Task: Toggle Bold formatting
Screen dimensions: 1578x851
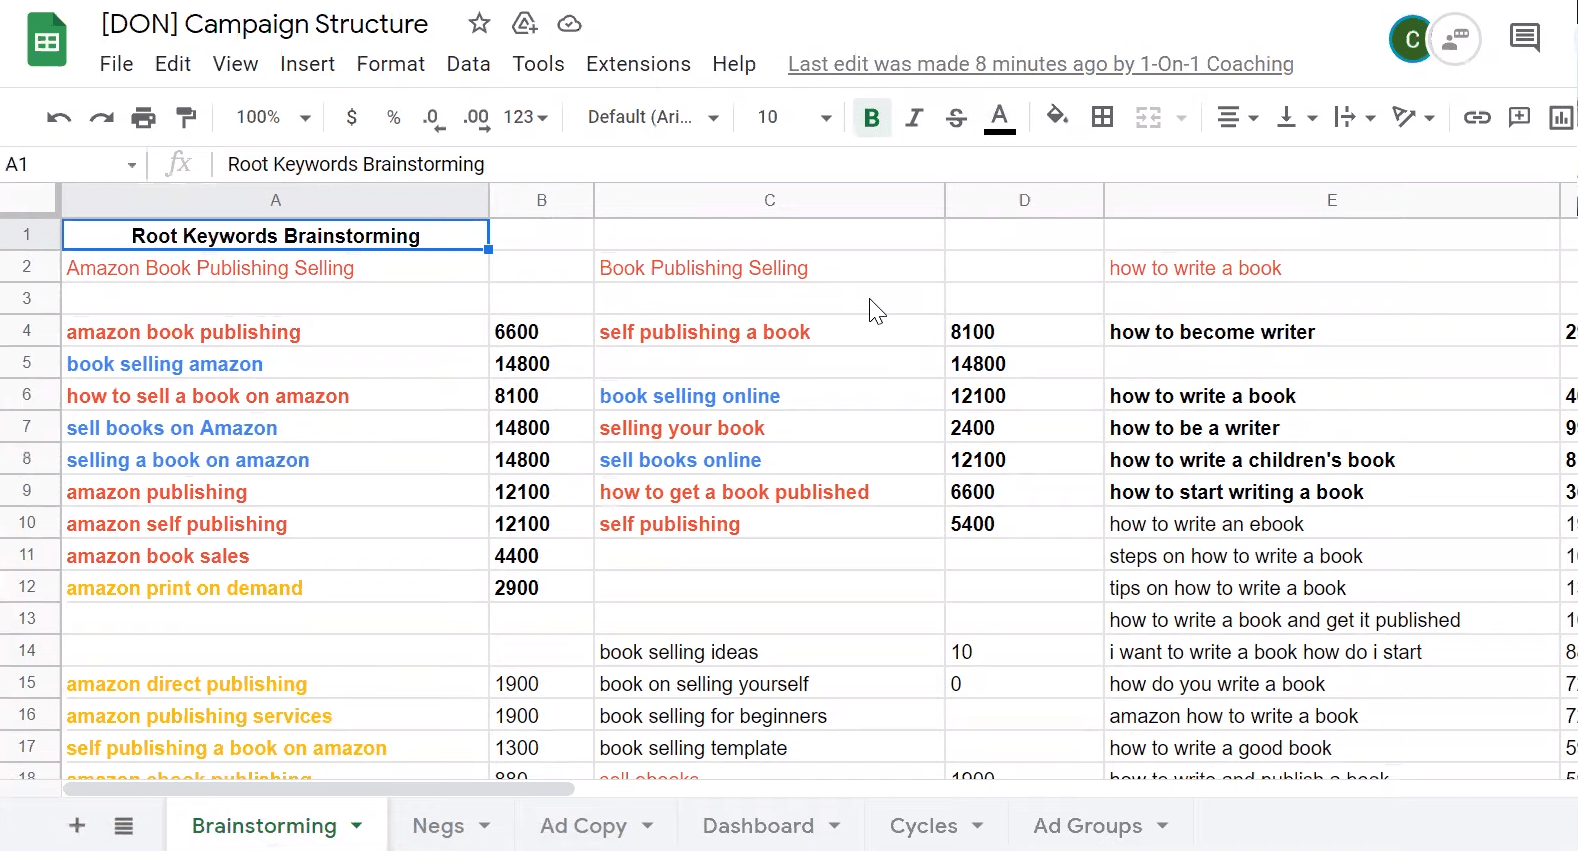Action: pos(872,118)
